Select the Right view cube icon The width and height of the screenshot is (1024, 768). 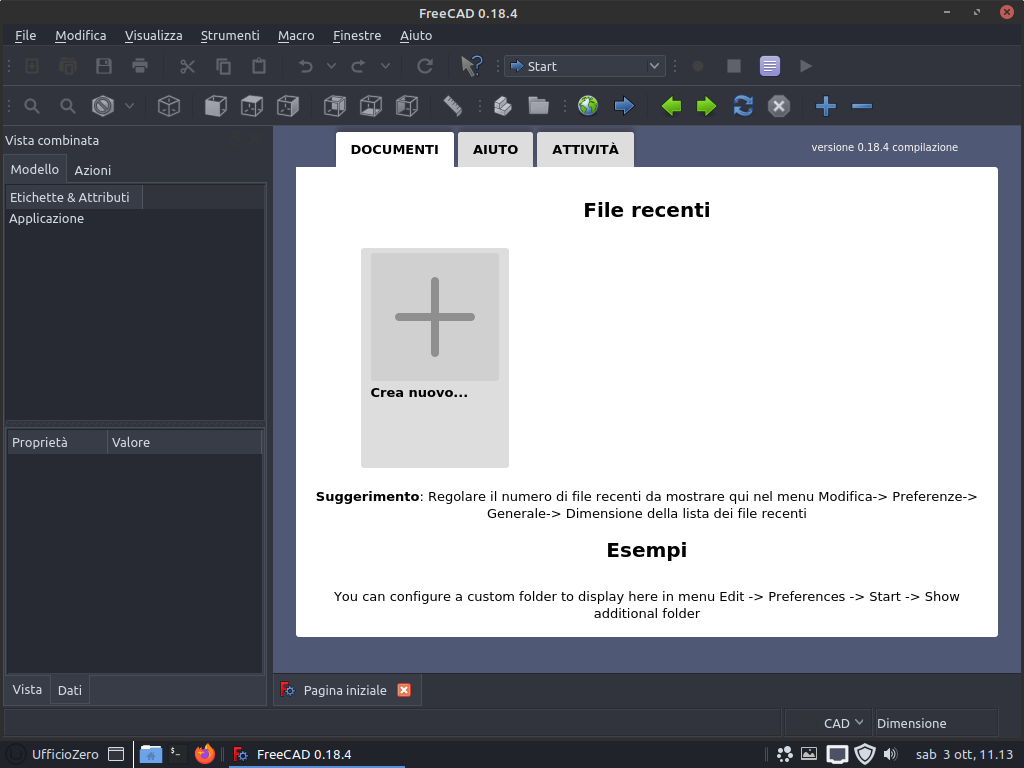[288, 106]
